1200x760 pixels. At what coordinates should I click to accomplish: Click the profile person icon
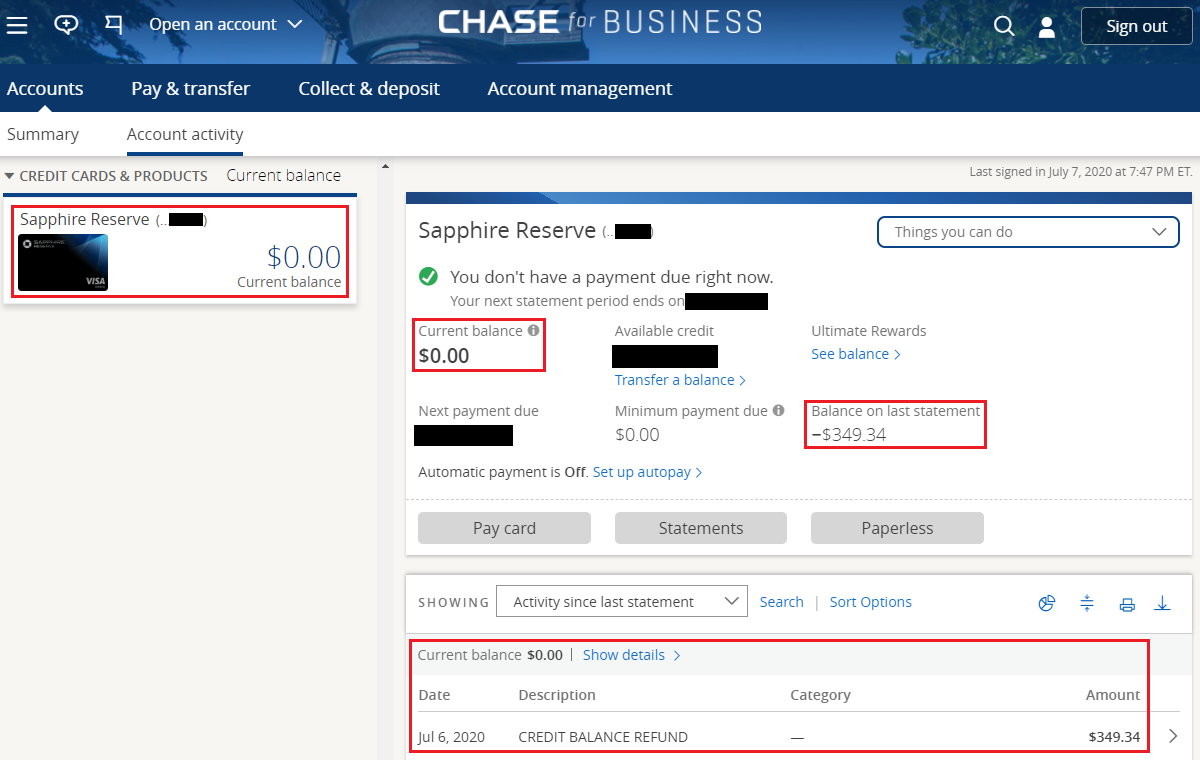tap(1046, 25)
